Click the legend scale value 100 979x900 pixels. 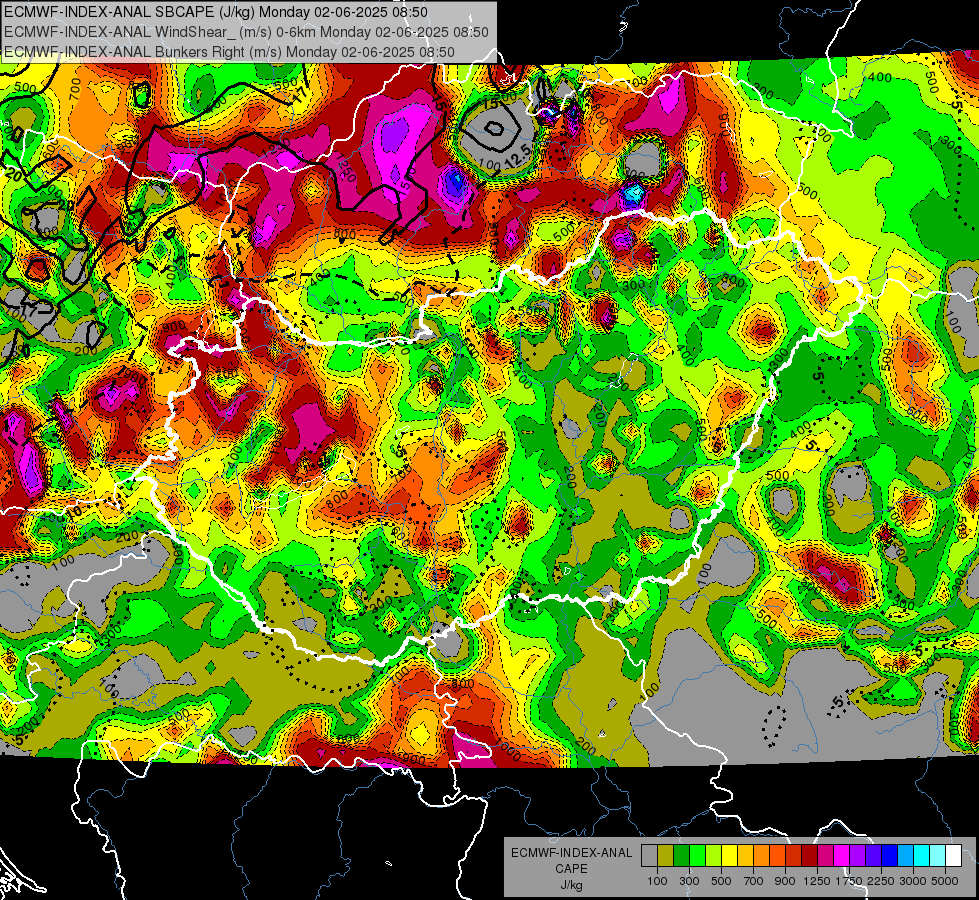657,881
